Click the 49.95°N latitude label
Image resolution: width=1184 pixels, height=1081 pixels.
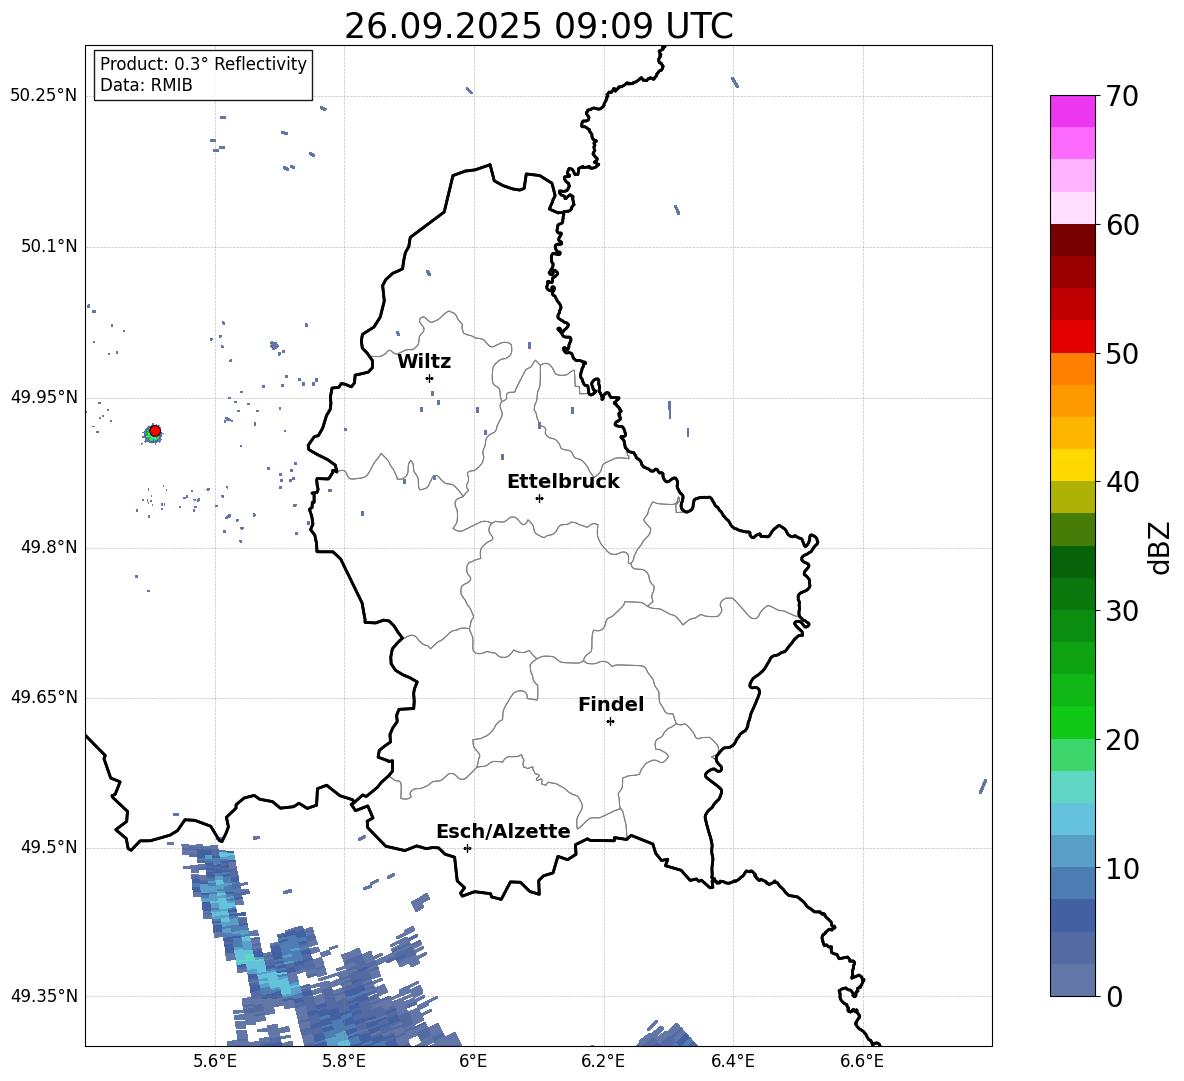pos(43,396)
